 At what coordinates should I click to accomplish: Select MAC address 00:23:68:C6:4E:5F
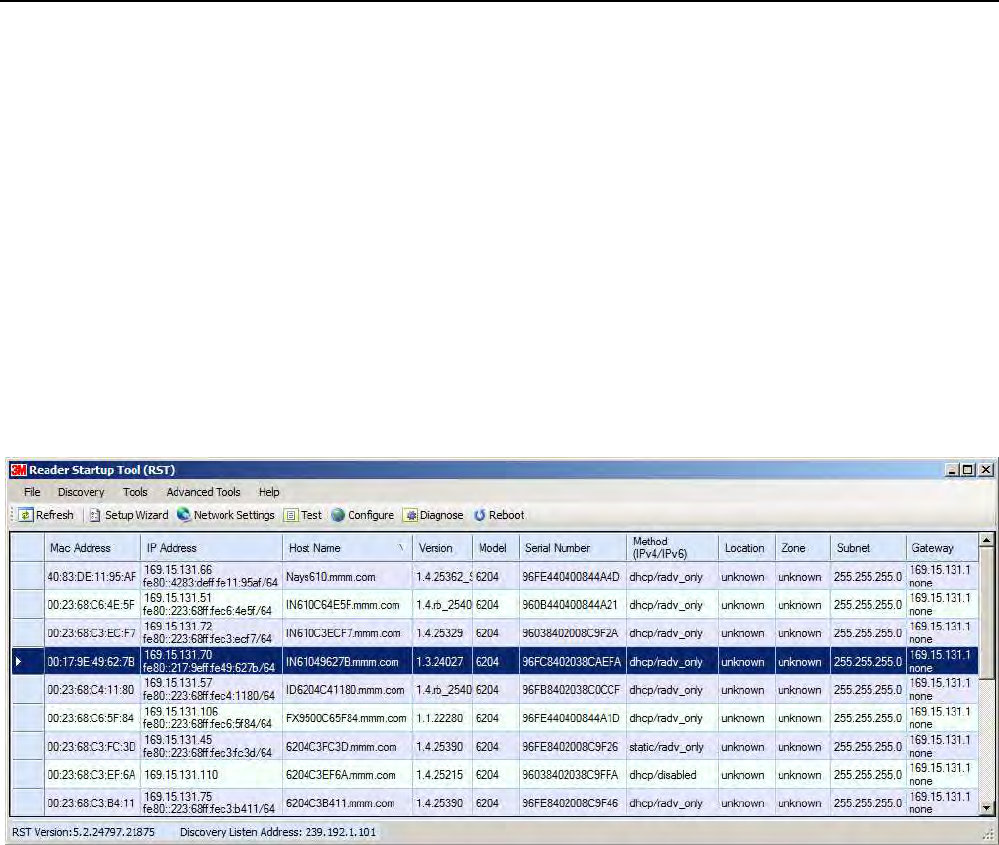pyautogui.click(x=92, y=605)
